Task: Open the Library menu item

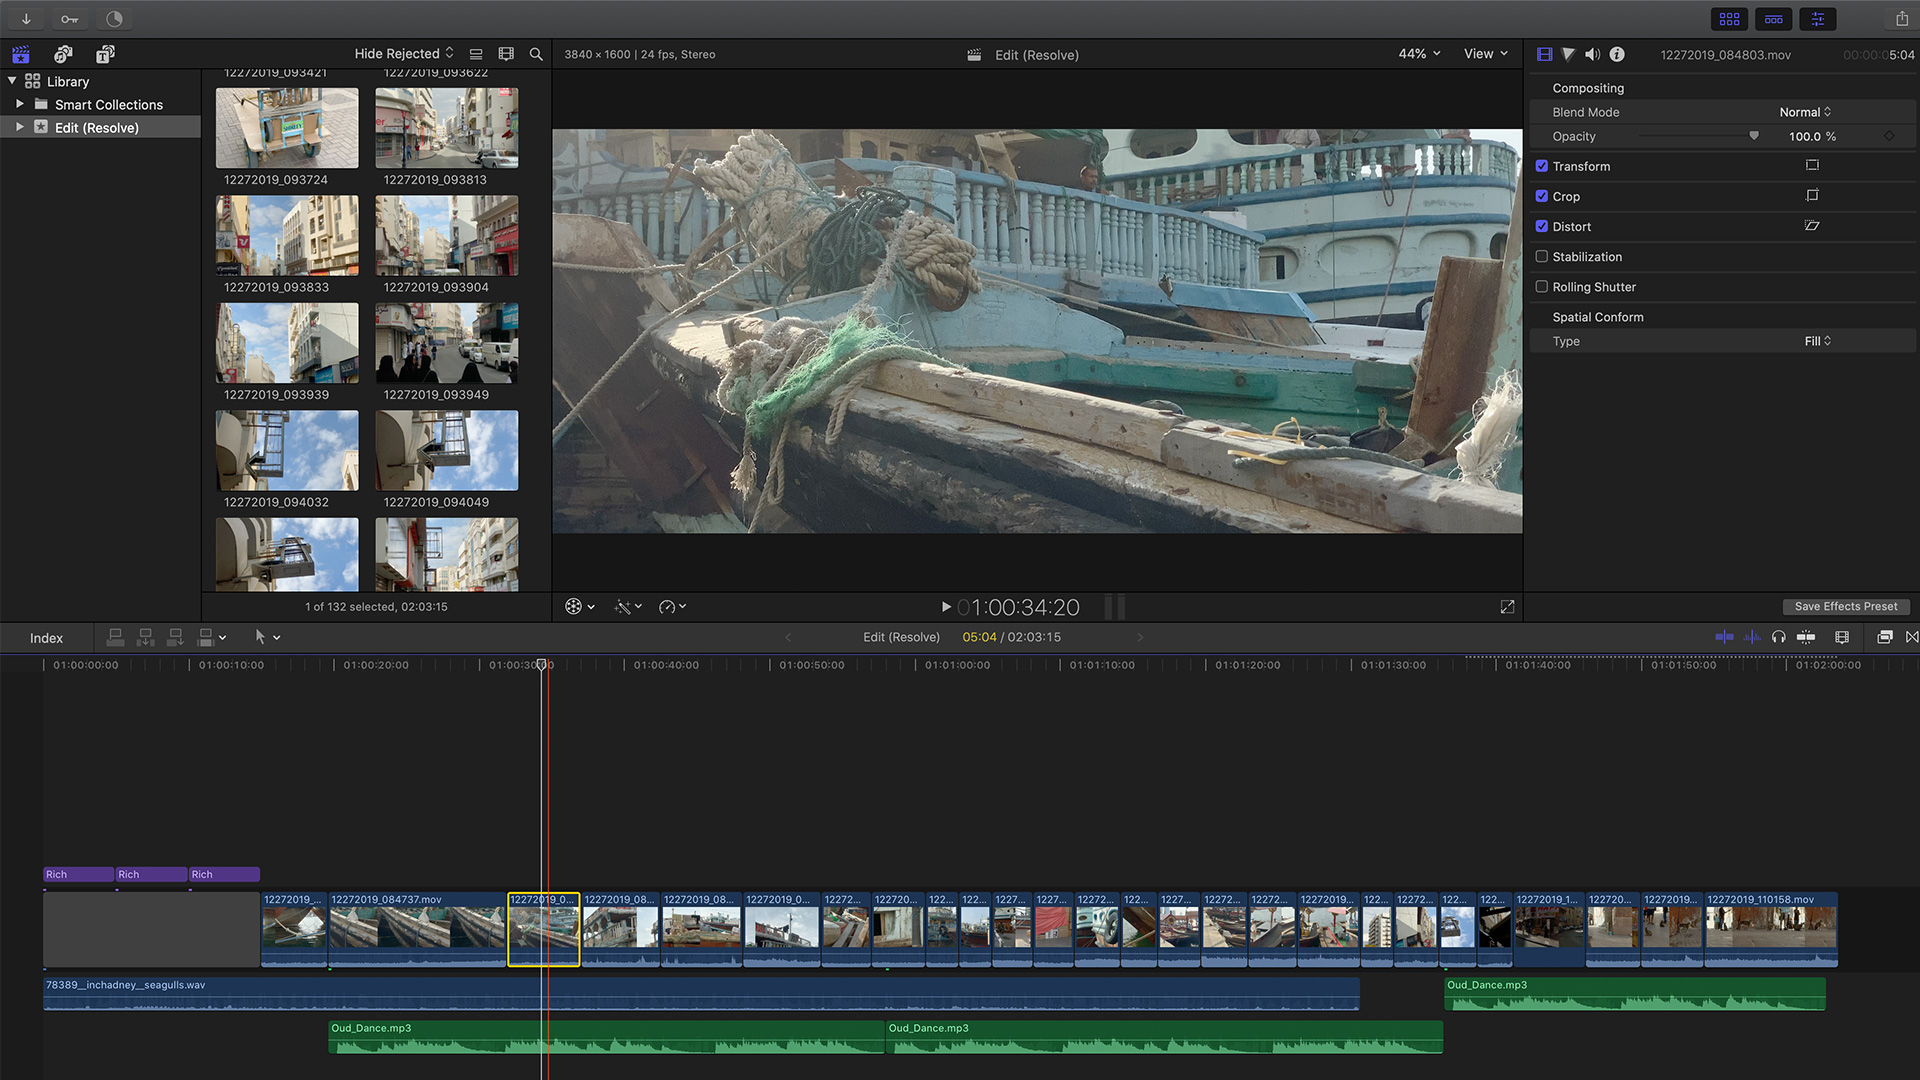Action: pos(69,80)
